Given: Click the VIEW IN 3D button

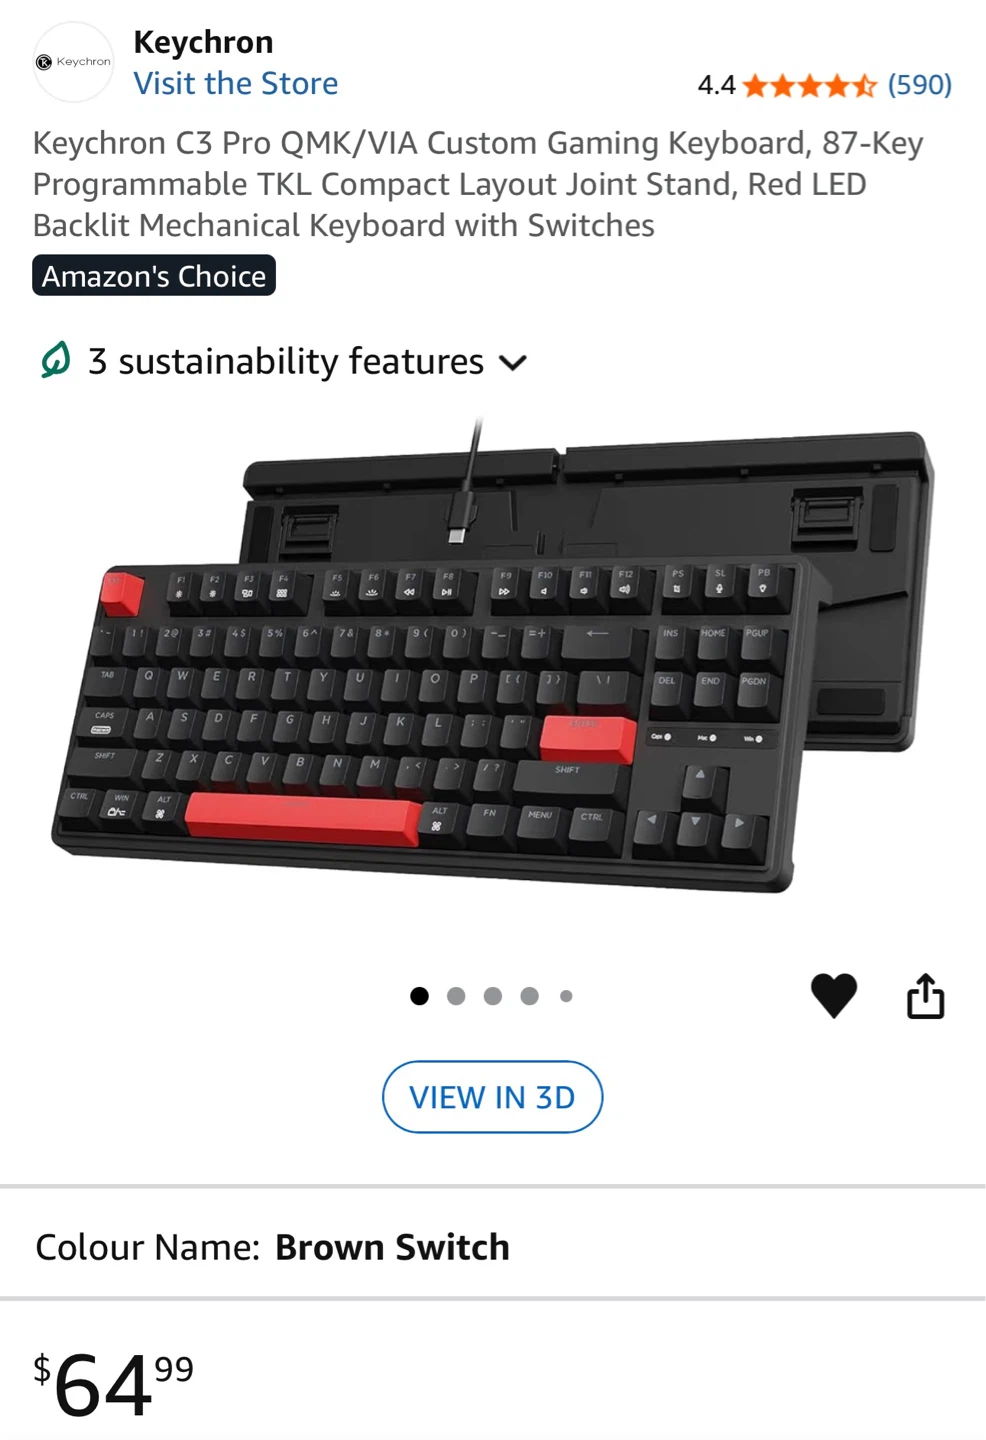Looking at the screenshot, I should click(492, 1097).
